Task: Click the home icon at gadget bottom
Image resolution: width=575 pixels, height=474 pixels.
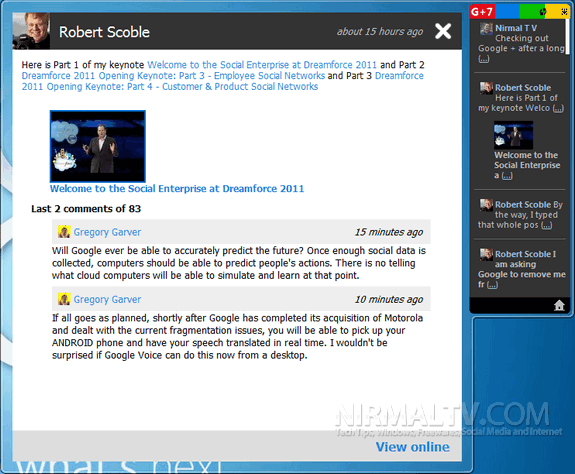Action: point(559,305)
